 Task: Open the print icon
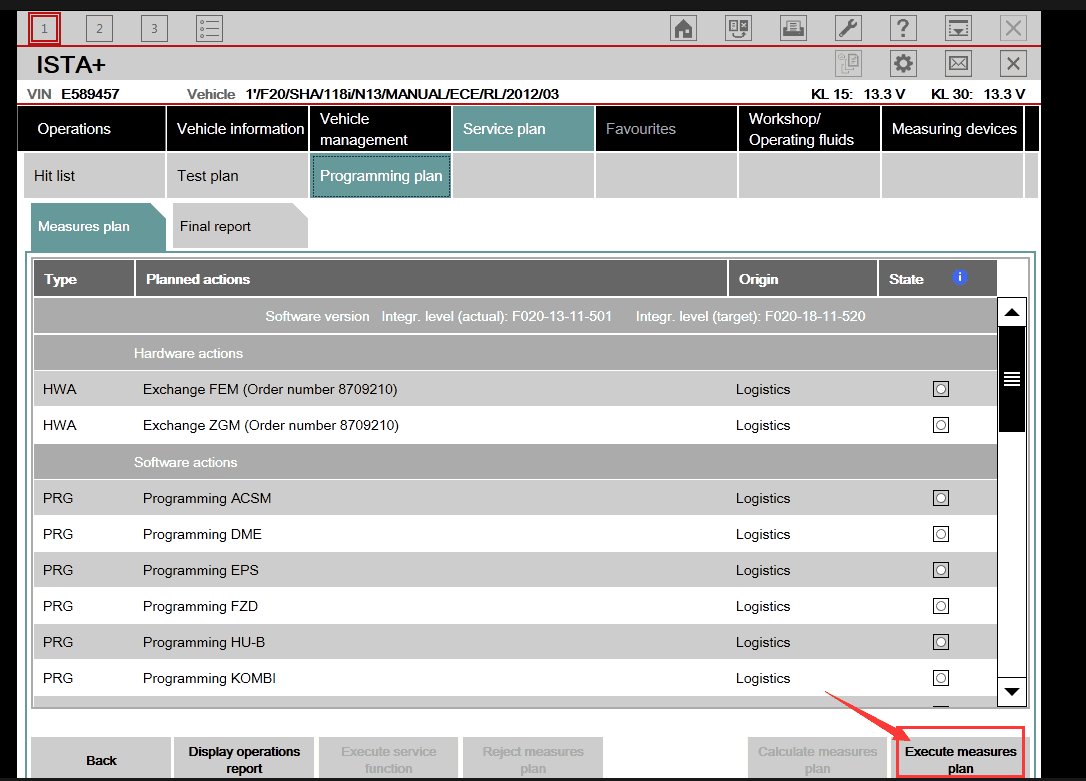tap(793, 28)
